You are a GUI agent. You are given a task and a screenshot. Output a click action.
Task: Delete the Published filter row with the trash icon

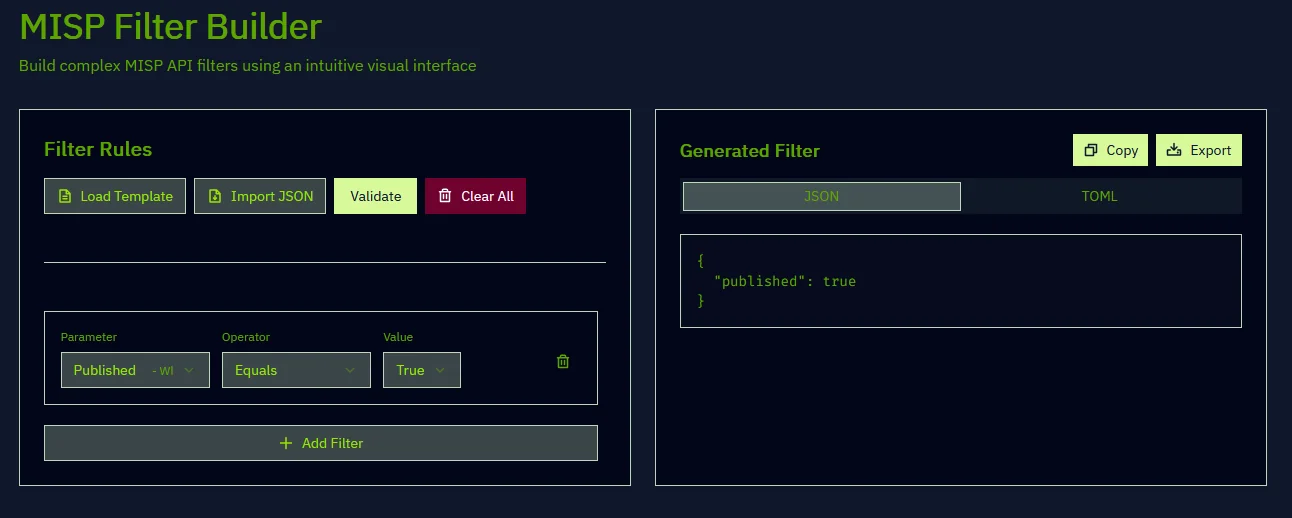563,362
